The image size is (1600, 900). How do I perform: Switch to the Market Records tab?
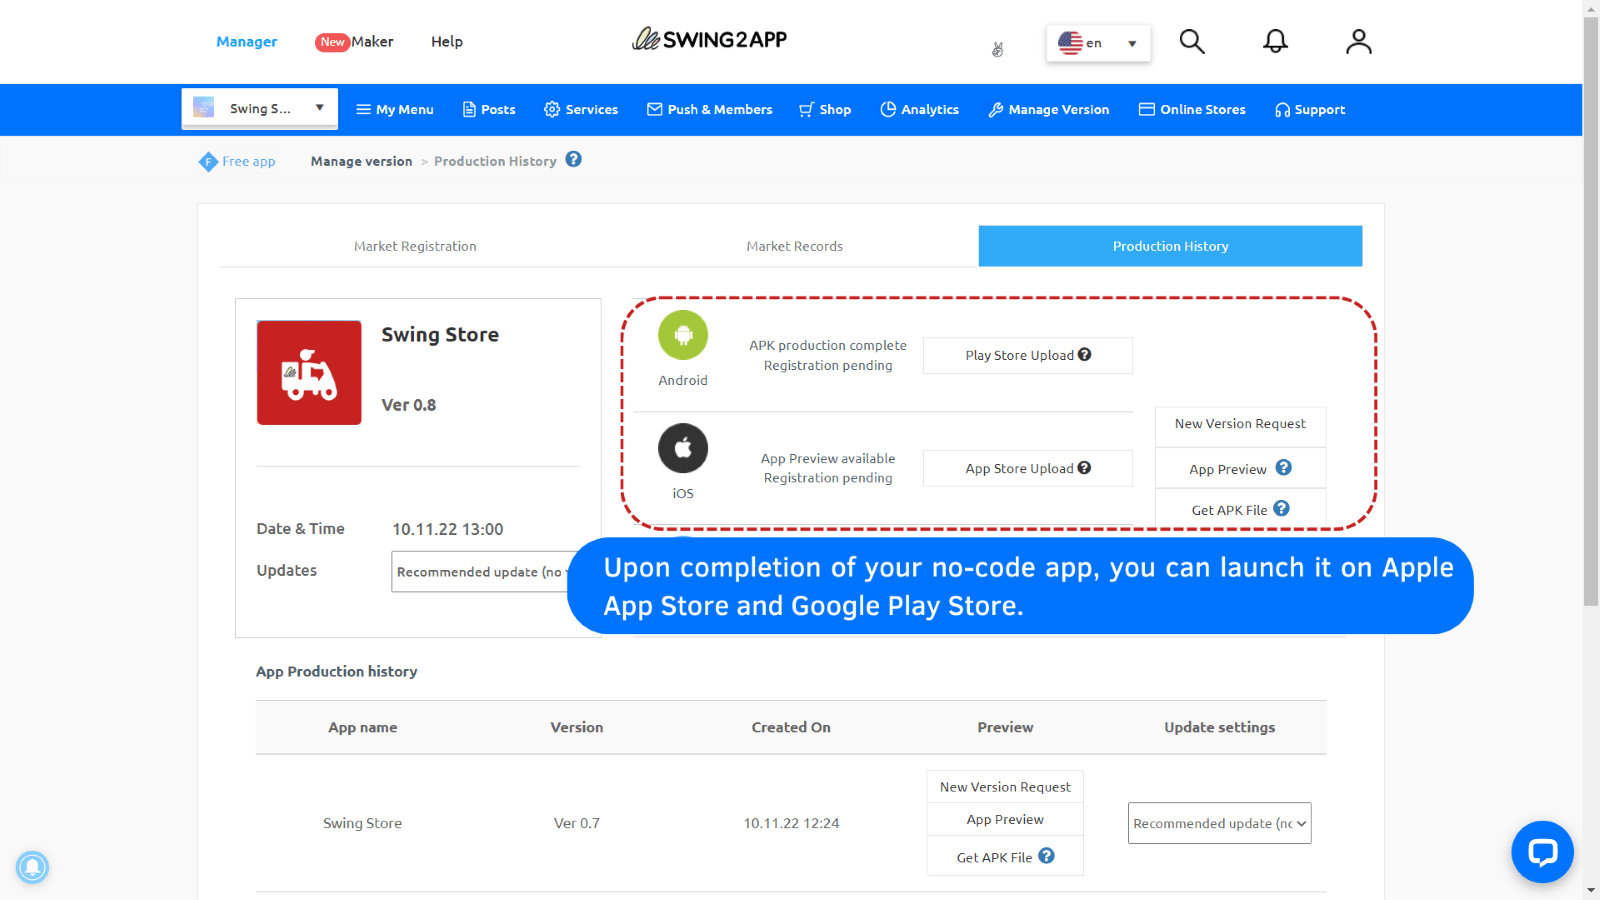[794, 246]
